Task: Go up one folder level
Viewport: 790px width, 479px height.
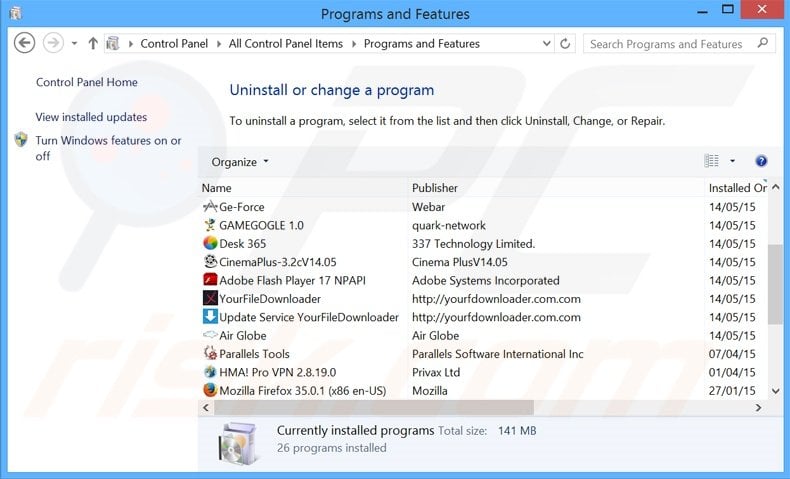Action: [x=93, y=43]
